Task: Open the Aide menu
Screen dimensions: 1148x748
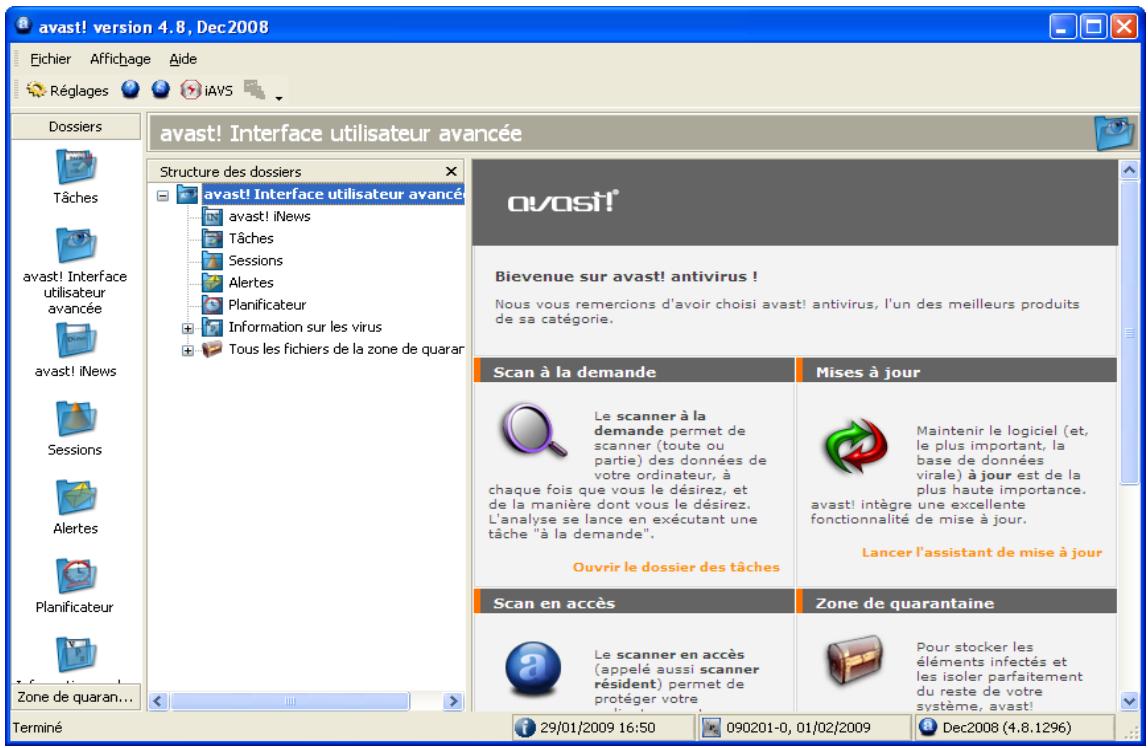Action: point(183,59)
